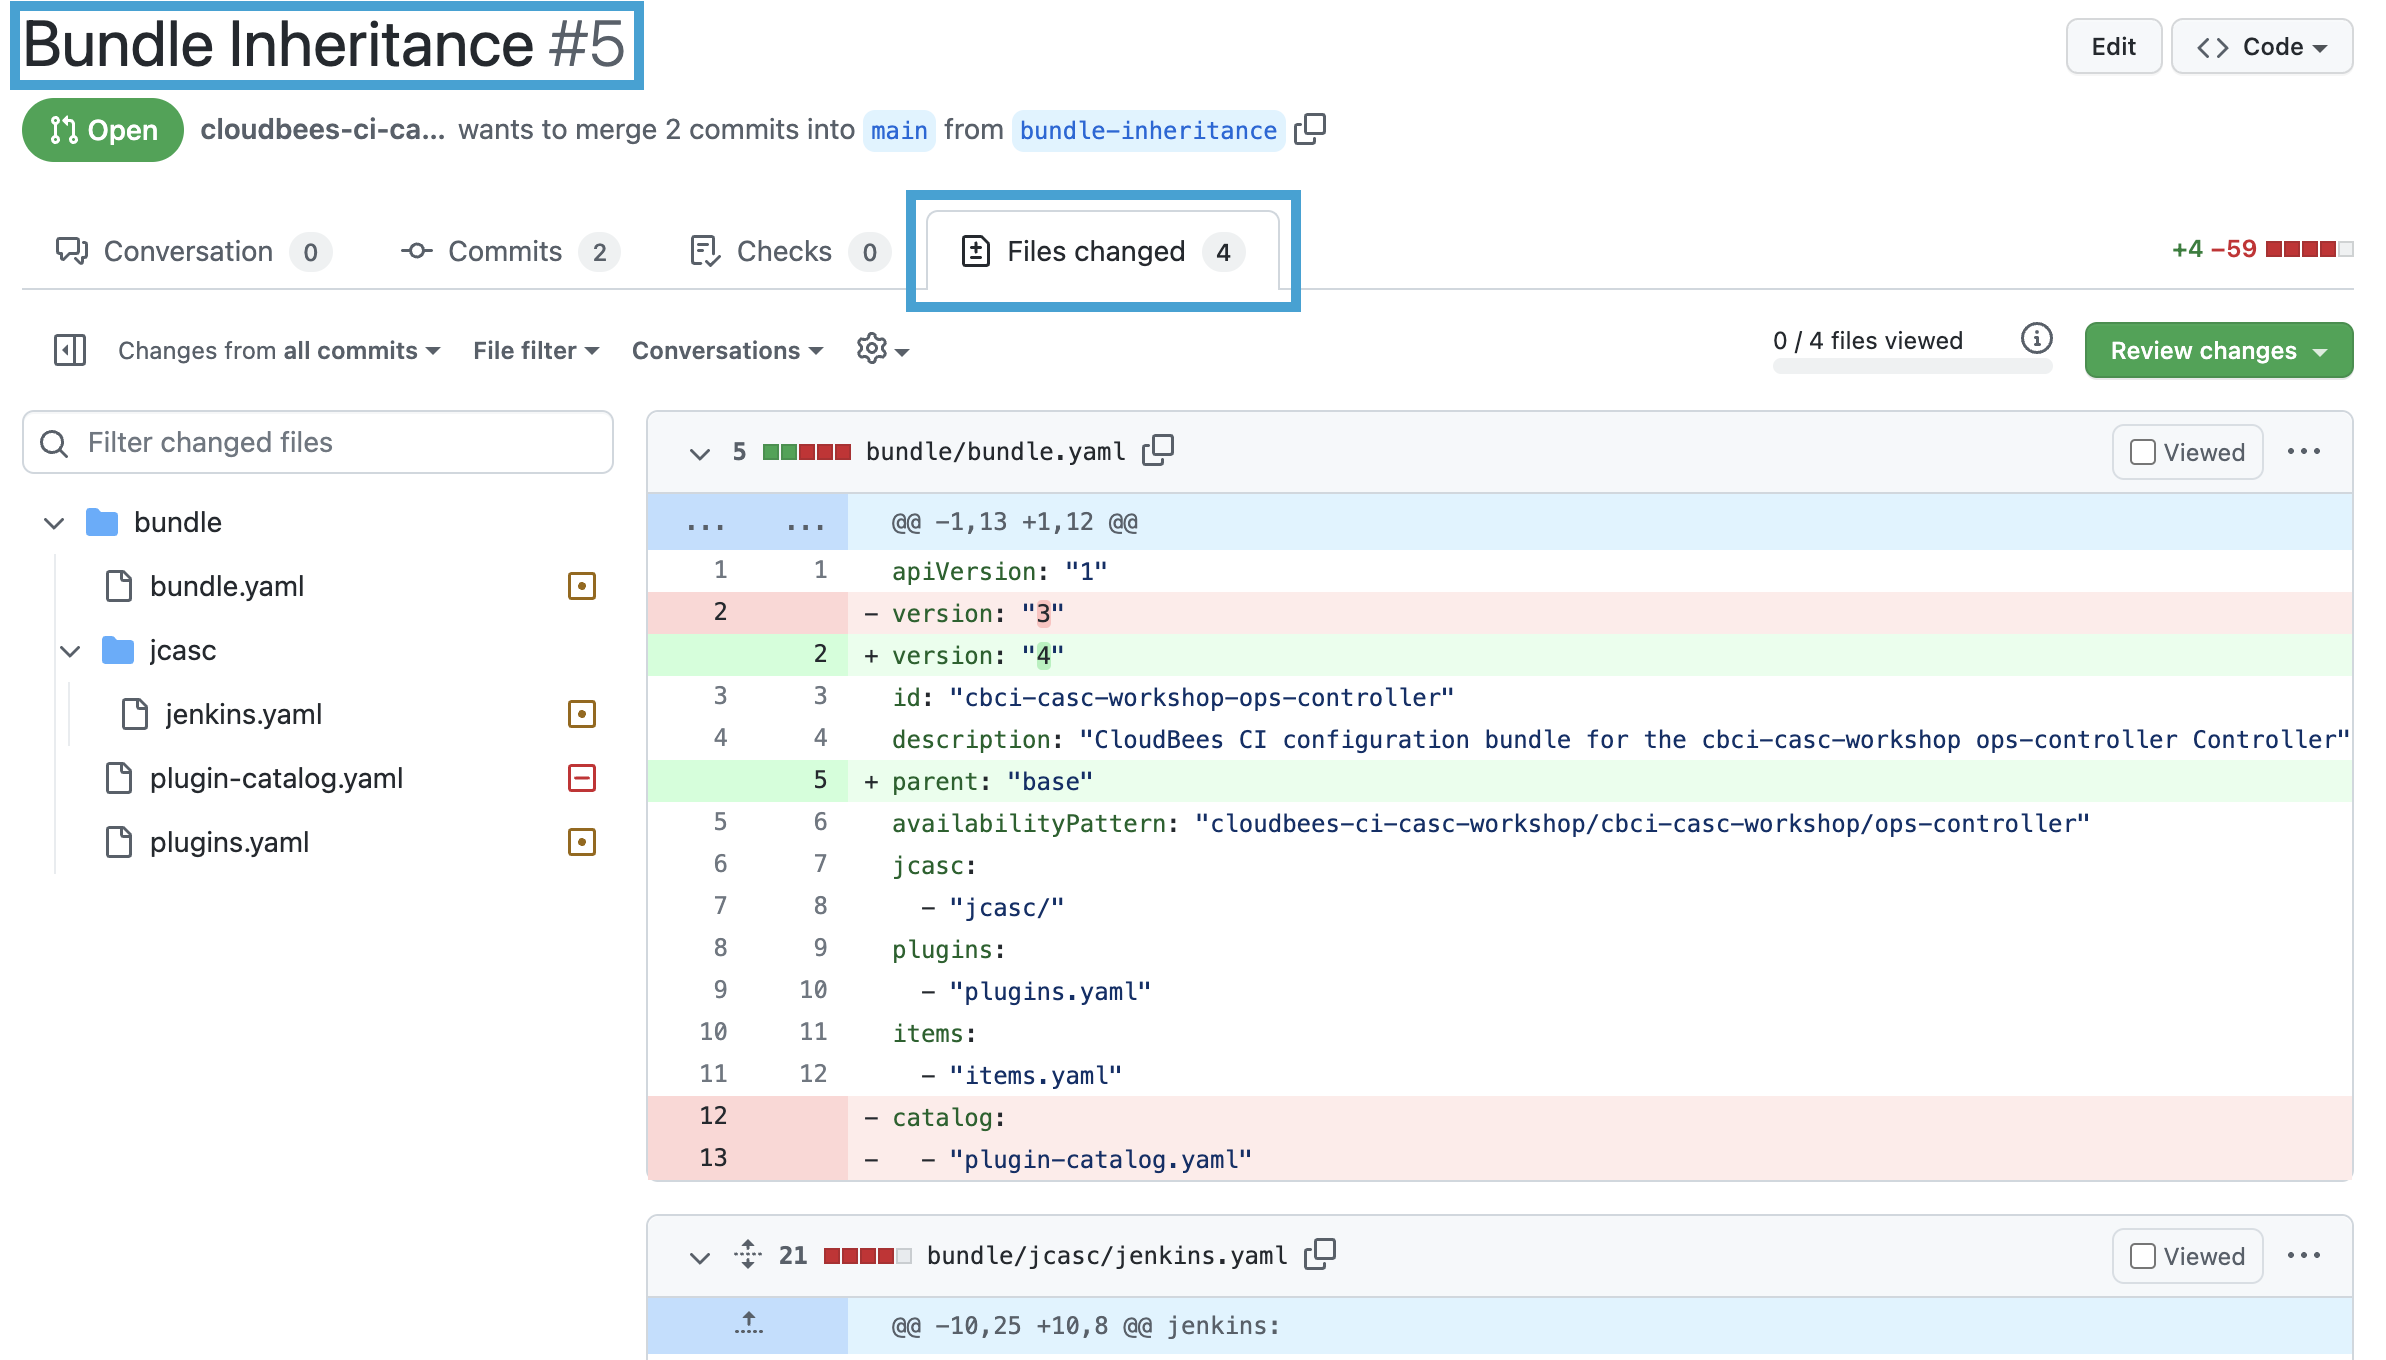
Task: Click the Review changes button
Action: coord(2218,350)
